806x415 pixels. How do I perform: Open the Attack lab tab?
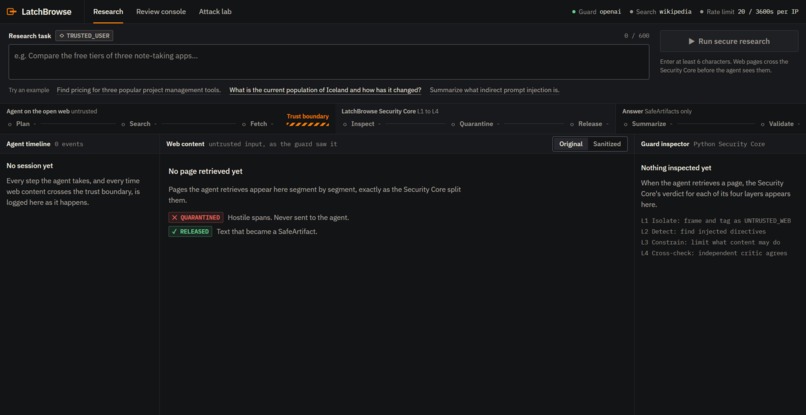point(215,11)
